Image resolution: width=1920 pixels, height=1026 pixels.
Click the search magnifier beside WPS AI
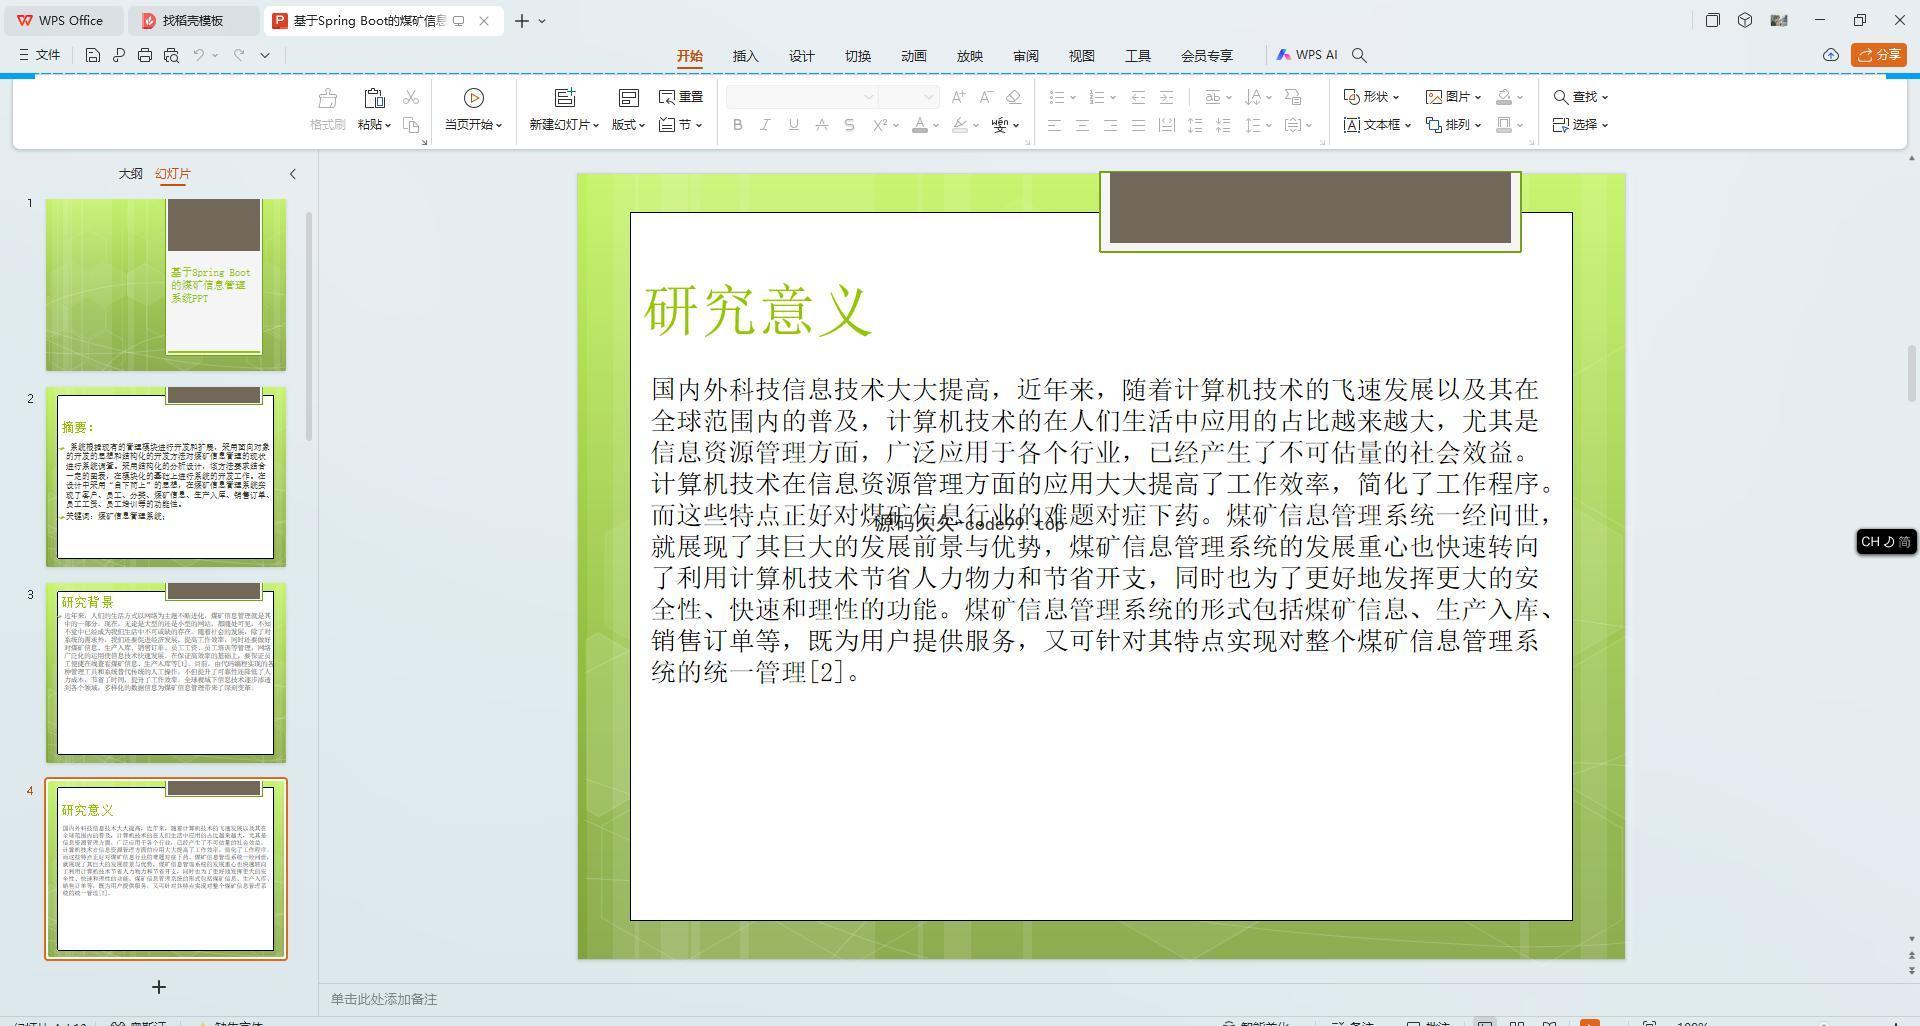(x=1359, y=55)
